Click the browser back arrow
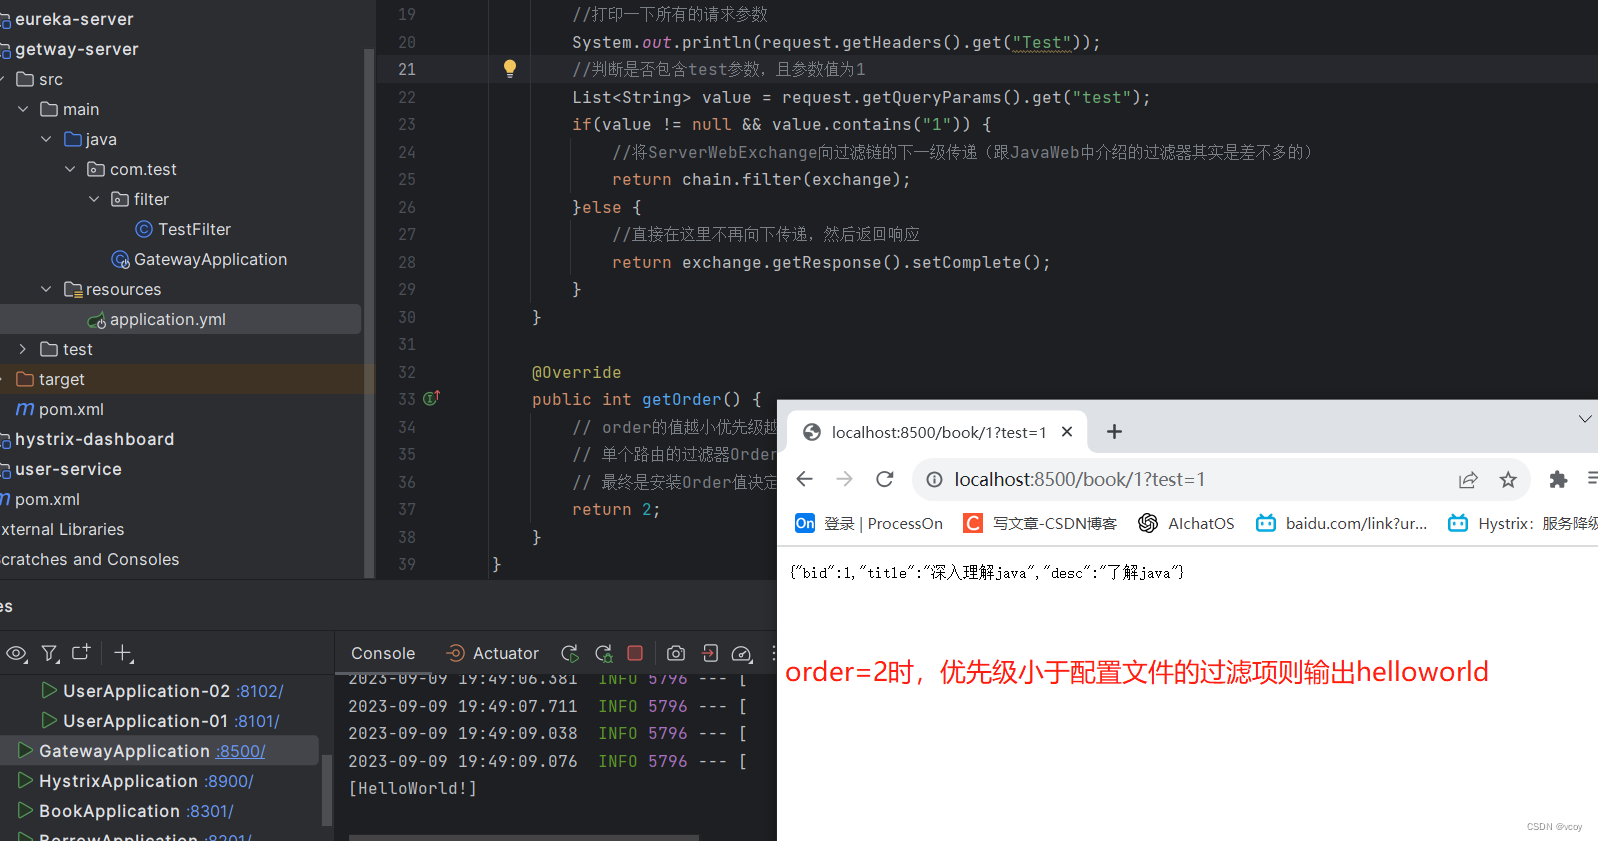 tap(805, 479)
